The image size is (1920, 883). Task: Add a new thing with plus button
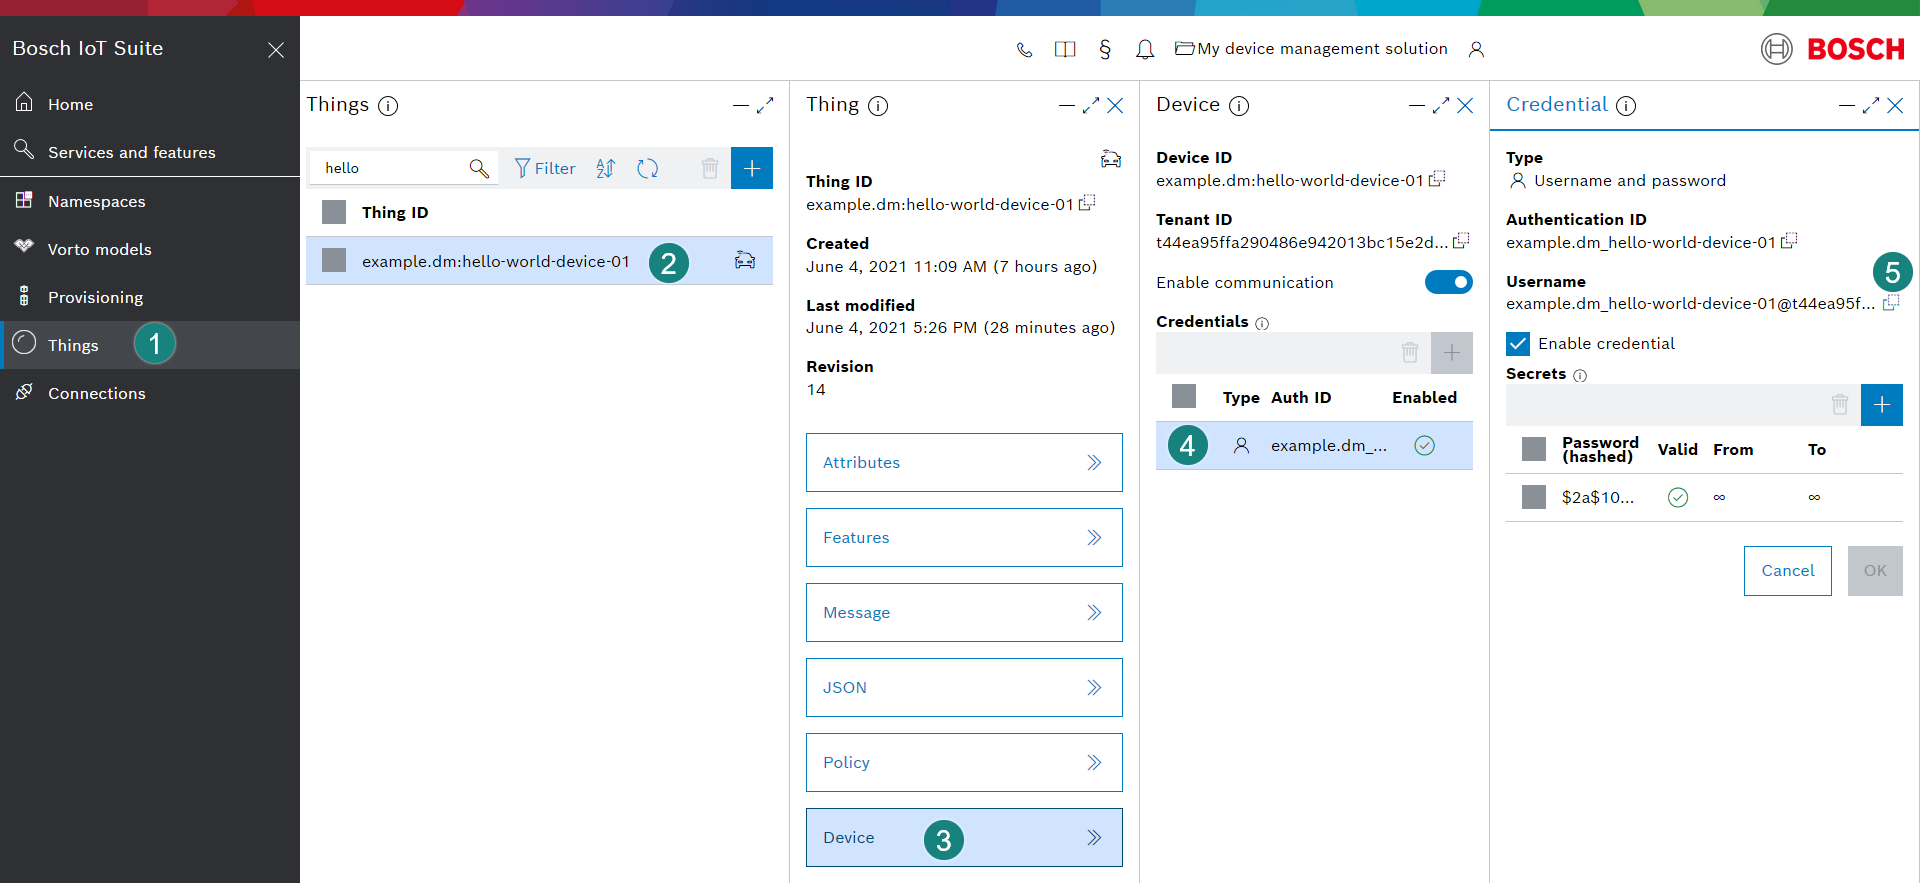pos(752,168)
